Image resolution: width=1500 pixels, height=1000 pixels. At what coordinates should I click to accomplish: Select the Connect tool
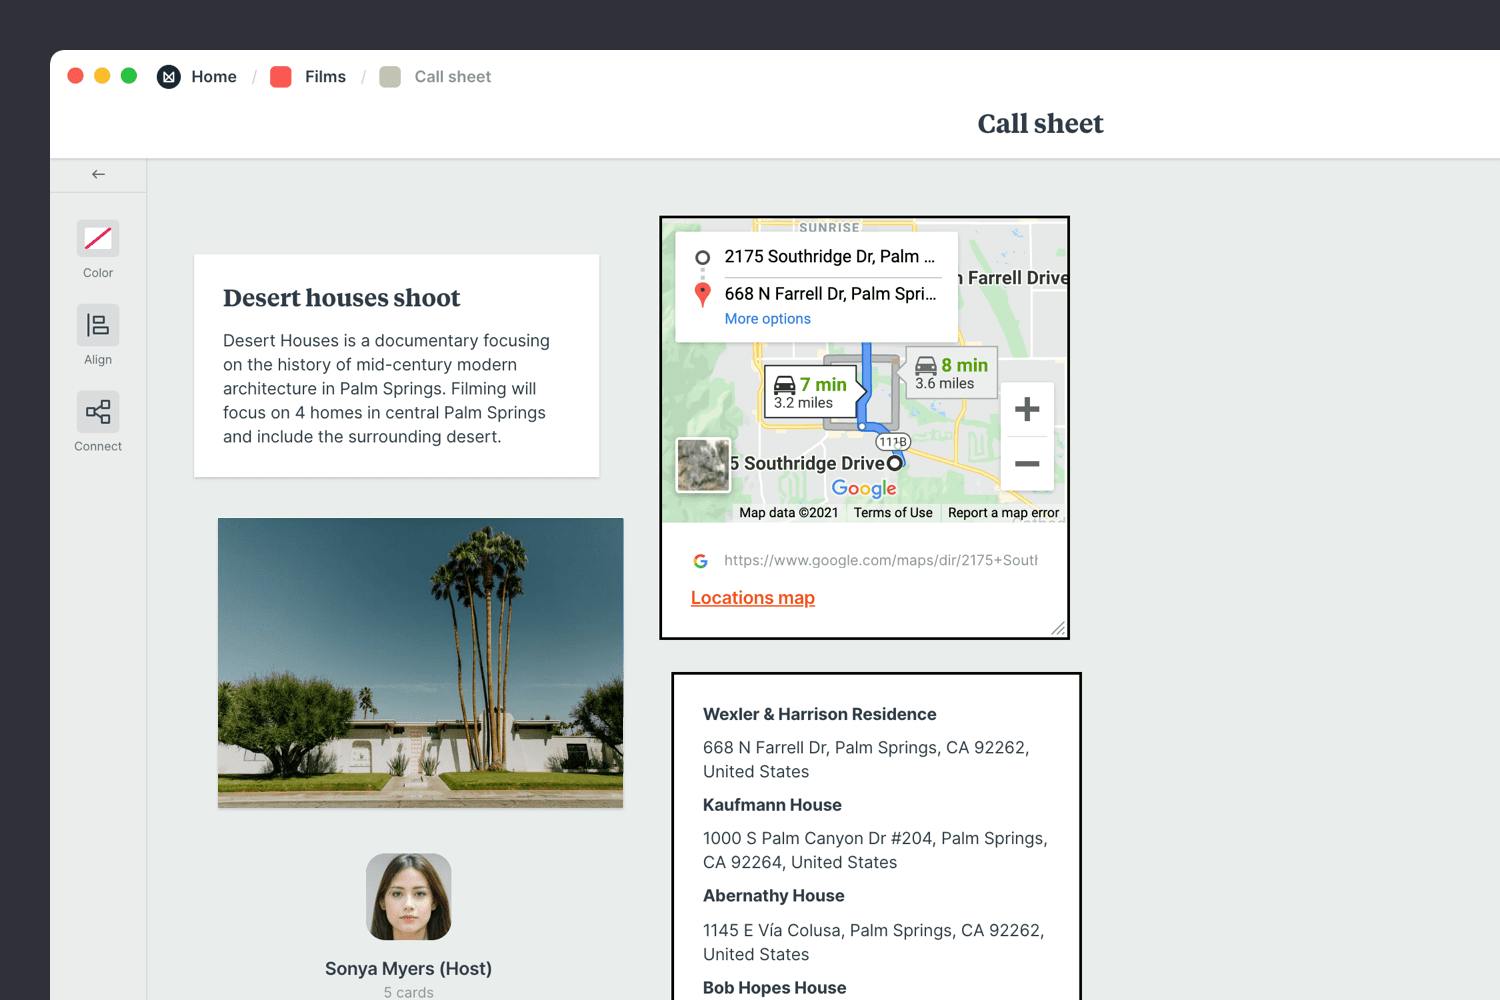pos(98,412)
